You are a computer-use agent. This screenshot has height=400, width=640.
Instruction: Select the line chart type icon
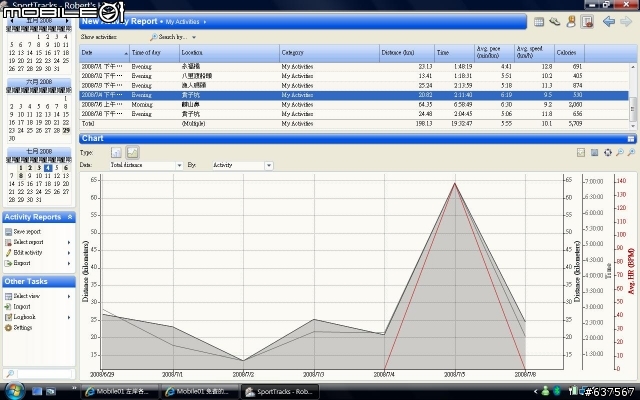click(x=132, y=153)
